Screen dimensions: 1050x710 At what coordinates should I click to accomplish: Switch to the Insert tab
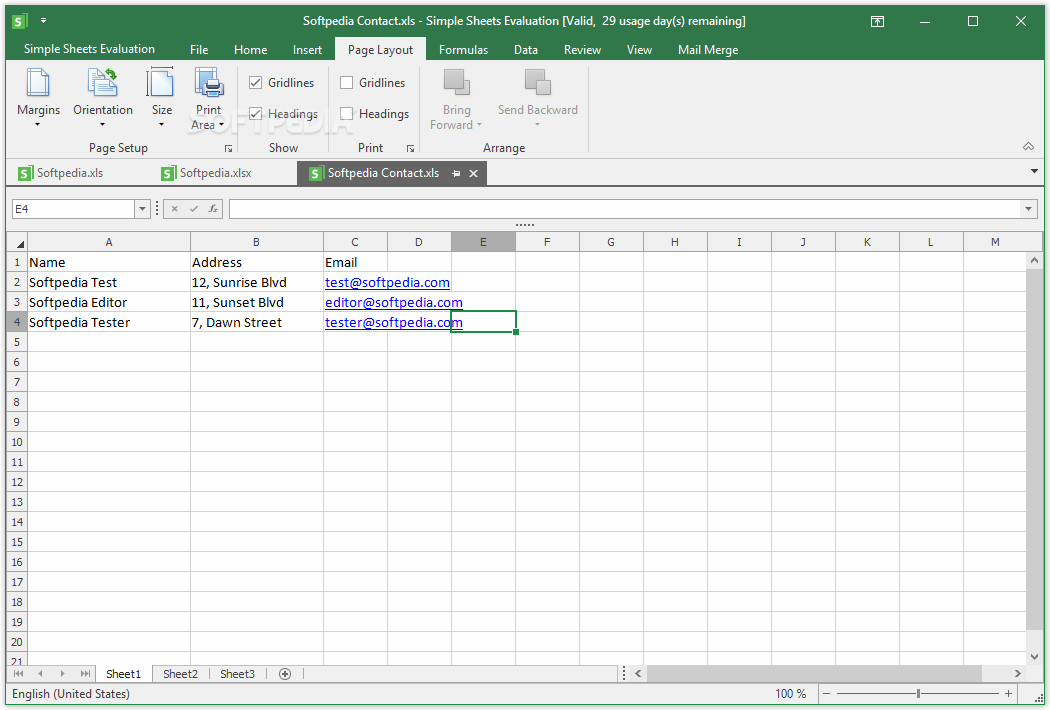(307, 50)
